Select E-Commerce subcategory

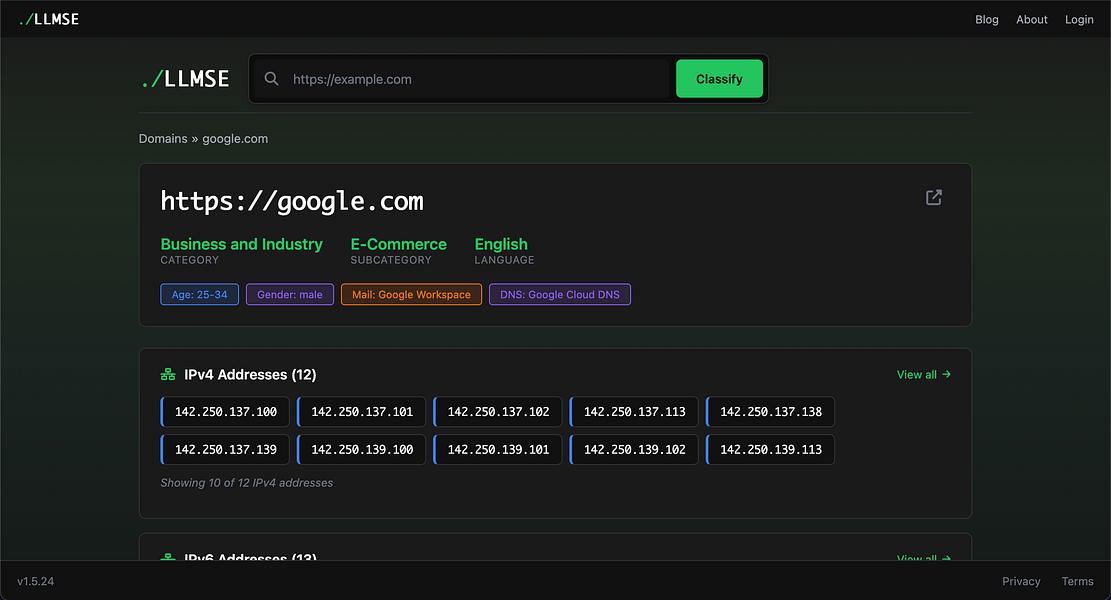398,244
